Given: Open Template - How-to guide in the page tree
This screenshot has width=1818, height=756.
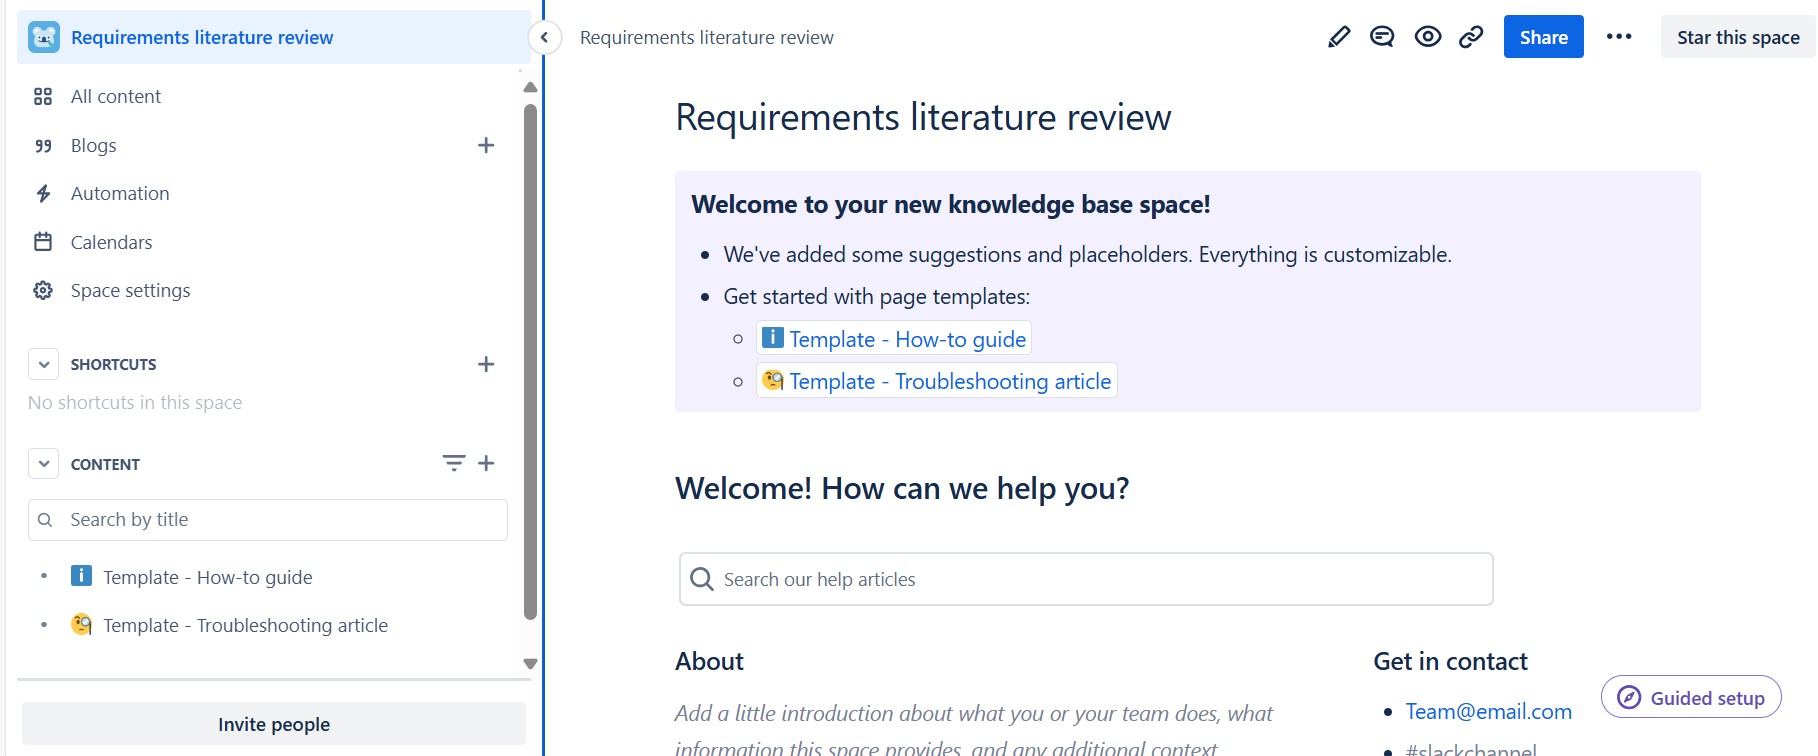Looking at the screenshot, I should coord(208,577).
